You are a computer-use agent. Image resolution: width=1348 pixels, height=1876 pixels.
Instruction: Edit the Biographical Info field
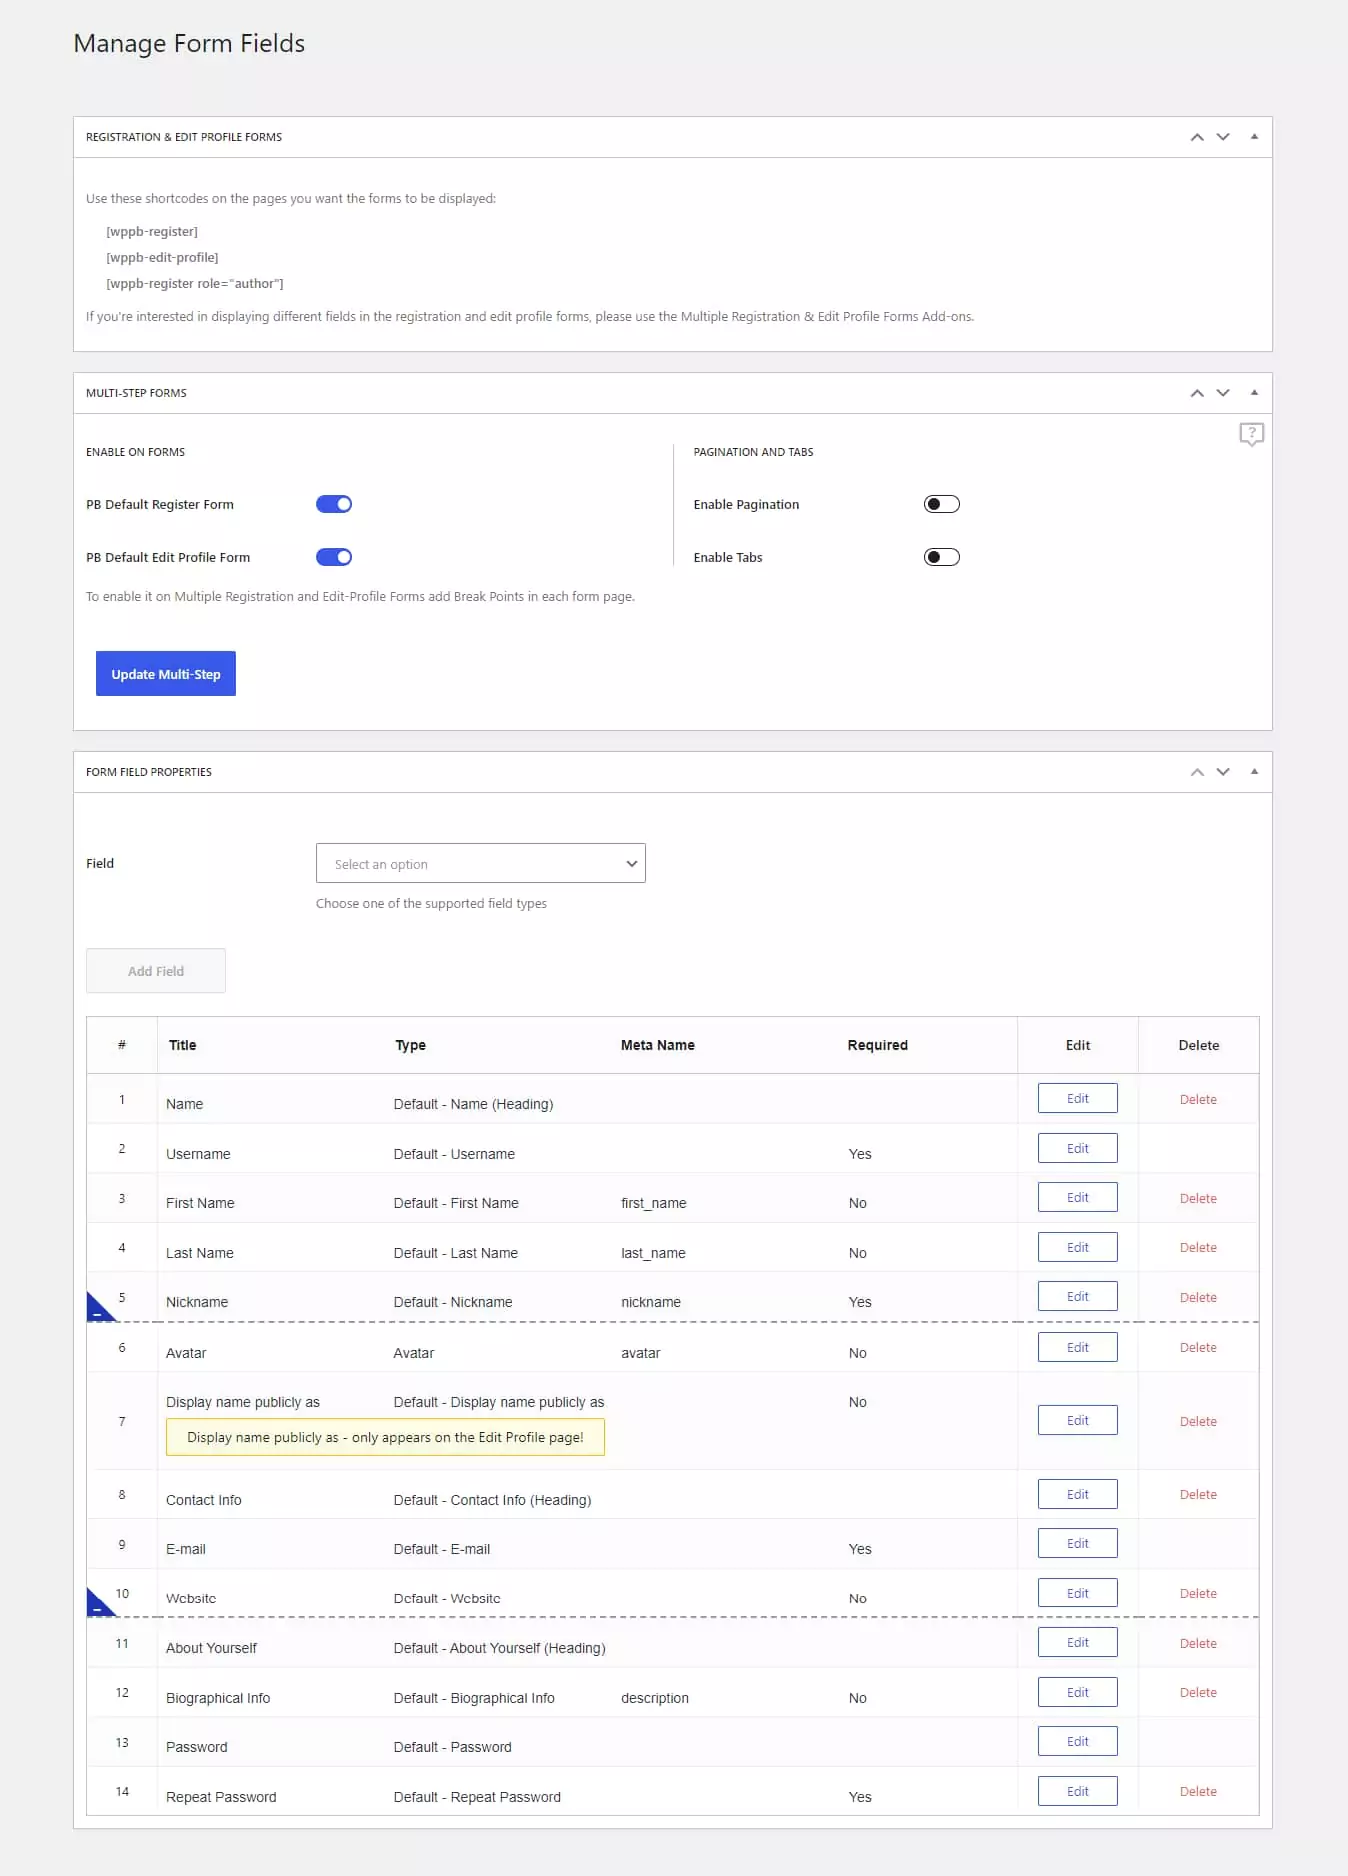point(1077,1692)
